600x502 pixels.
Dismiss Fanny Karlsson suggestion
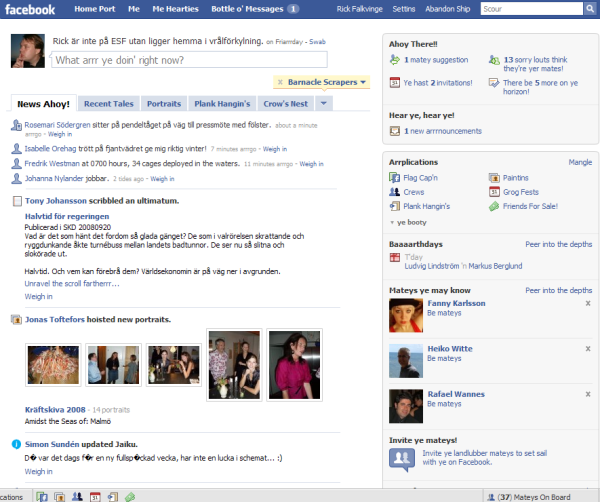pos(588,303)
